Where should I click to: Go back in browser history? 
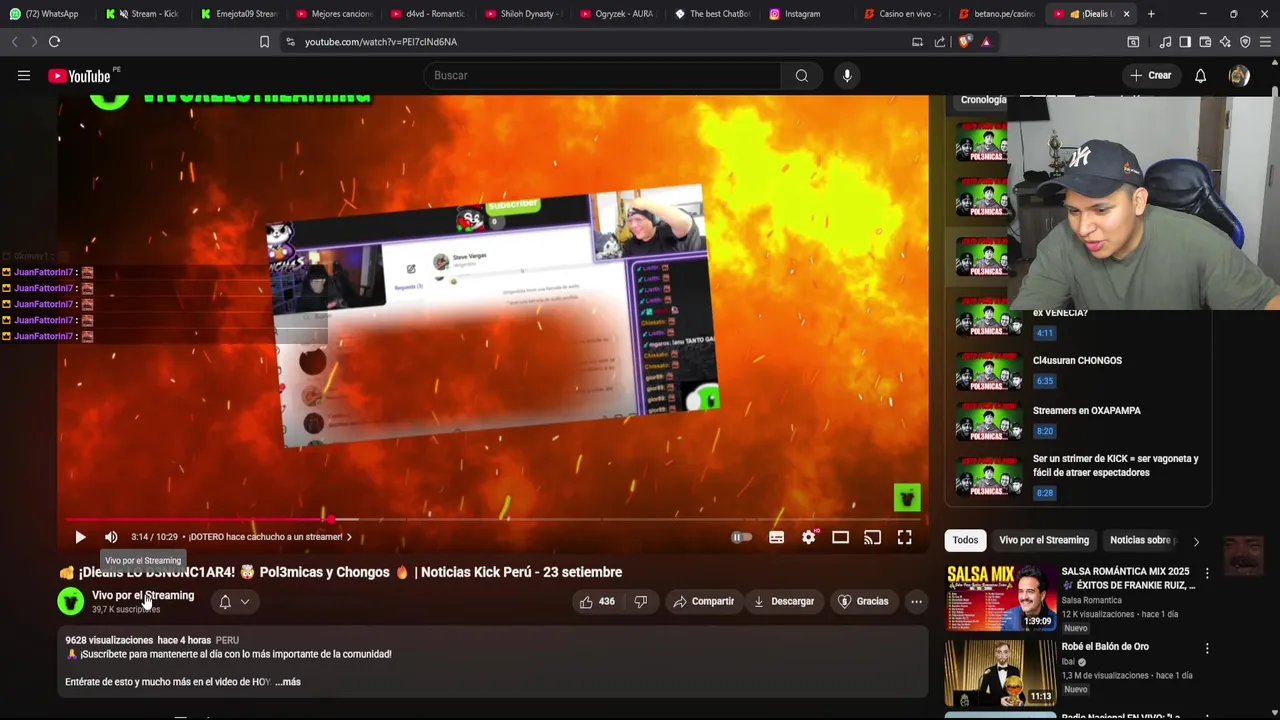point(14,42)
